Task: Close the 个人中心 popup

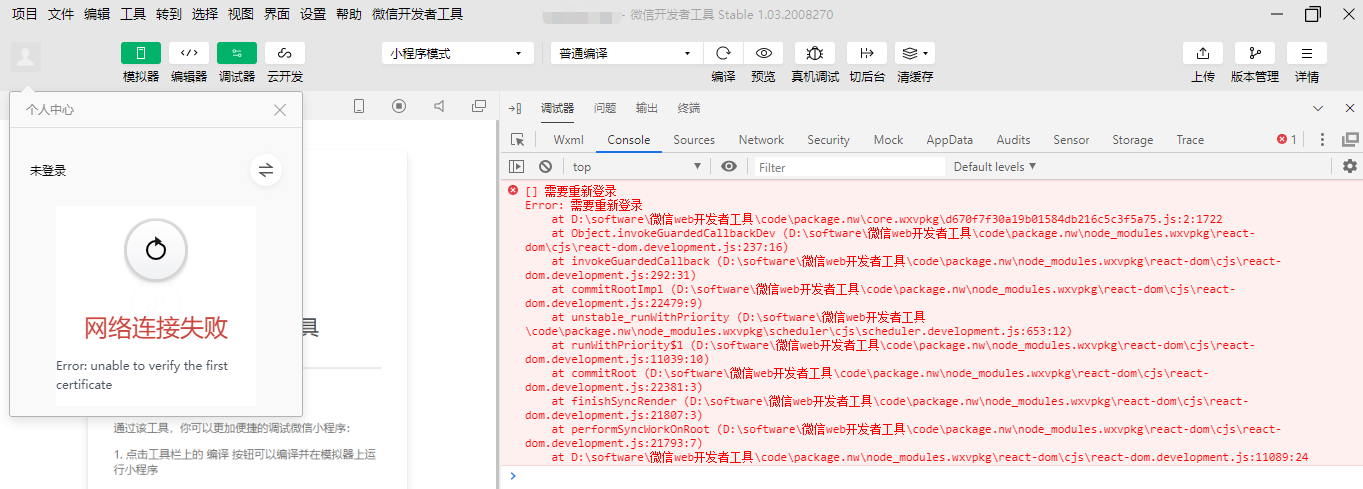Action: click(280, 110)
